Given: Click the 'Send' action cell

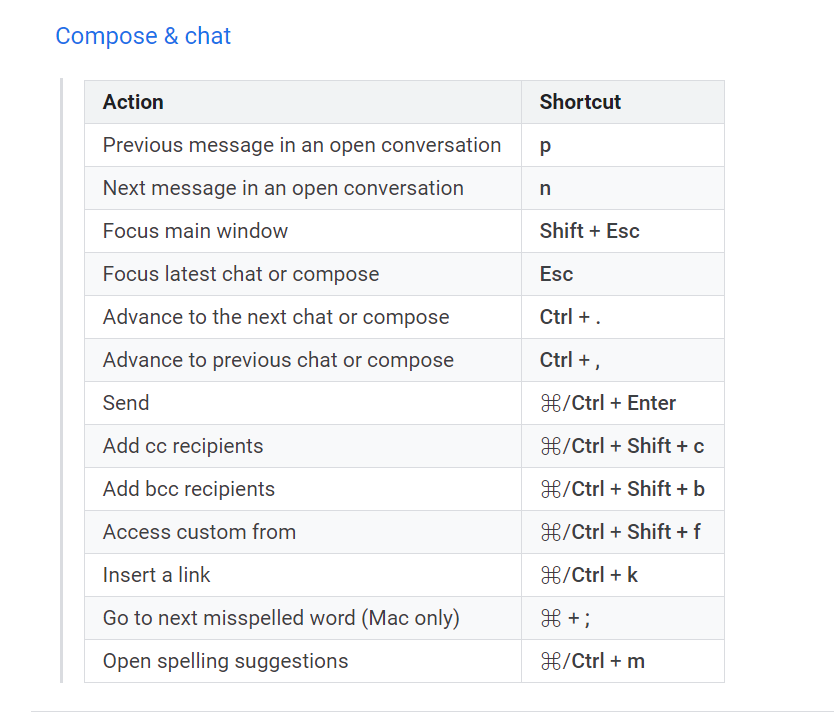Looking at the screenshot, I should pos(126,403).
